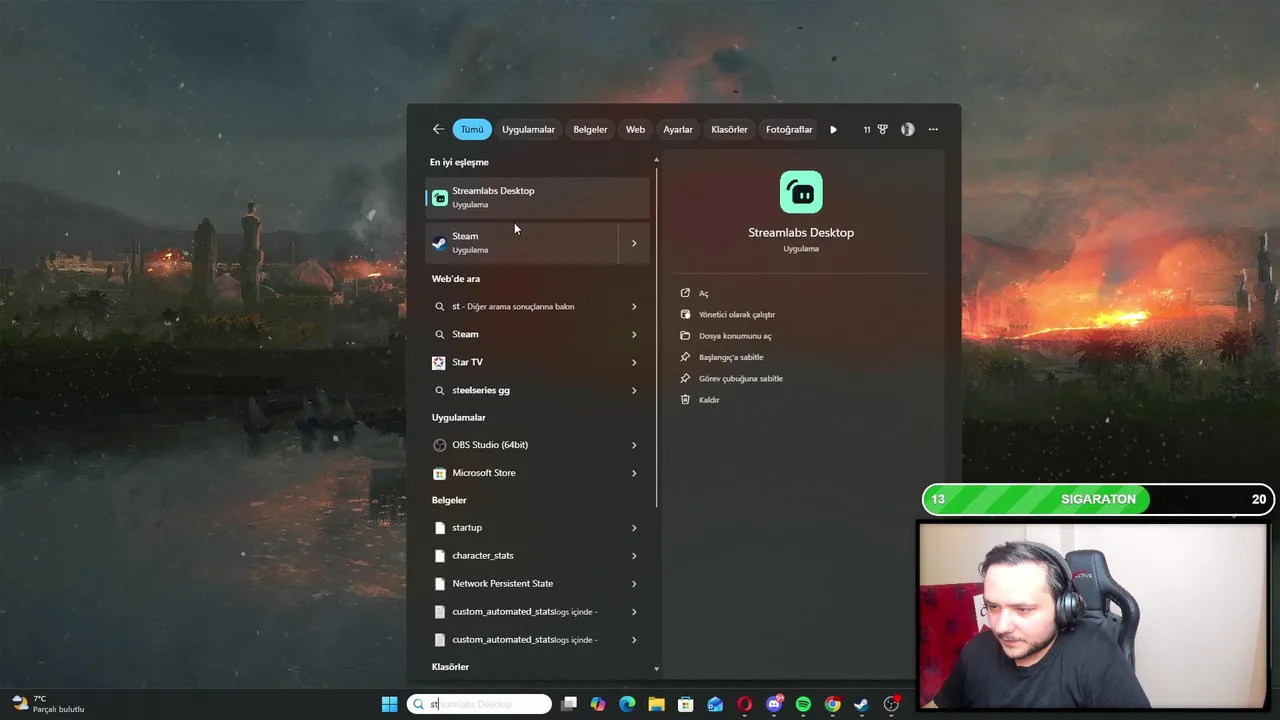Click the Network Persistent State file icon
This screenshot has width=1280, height=720.
(x=440, y=583)
